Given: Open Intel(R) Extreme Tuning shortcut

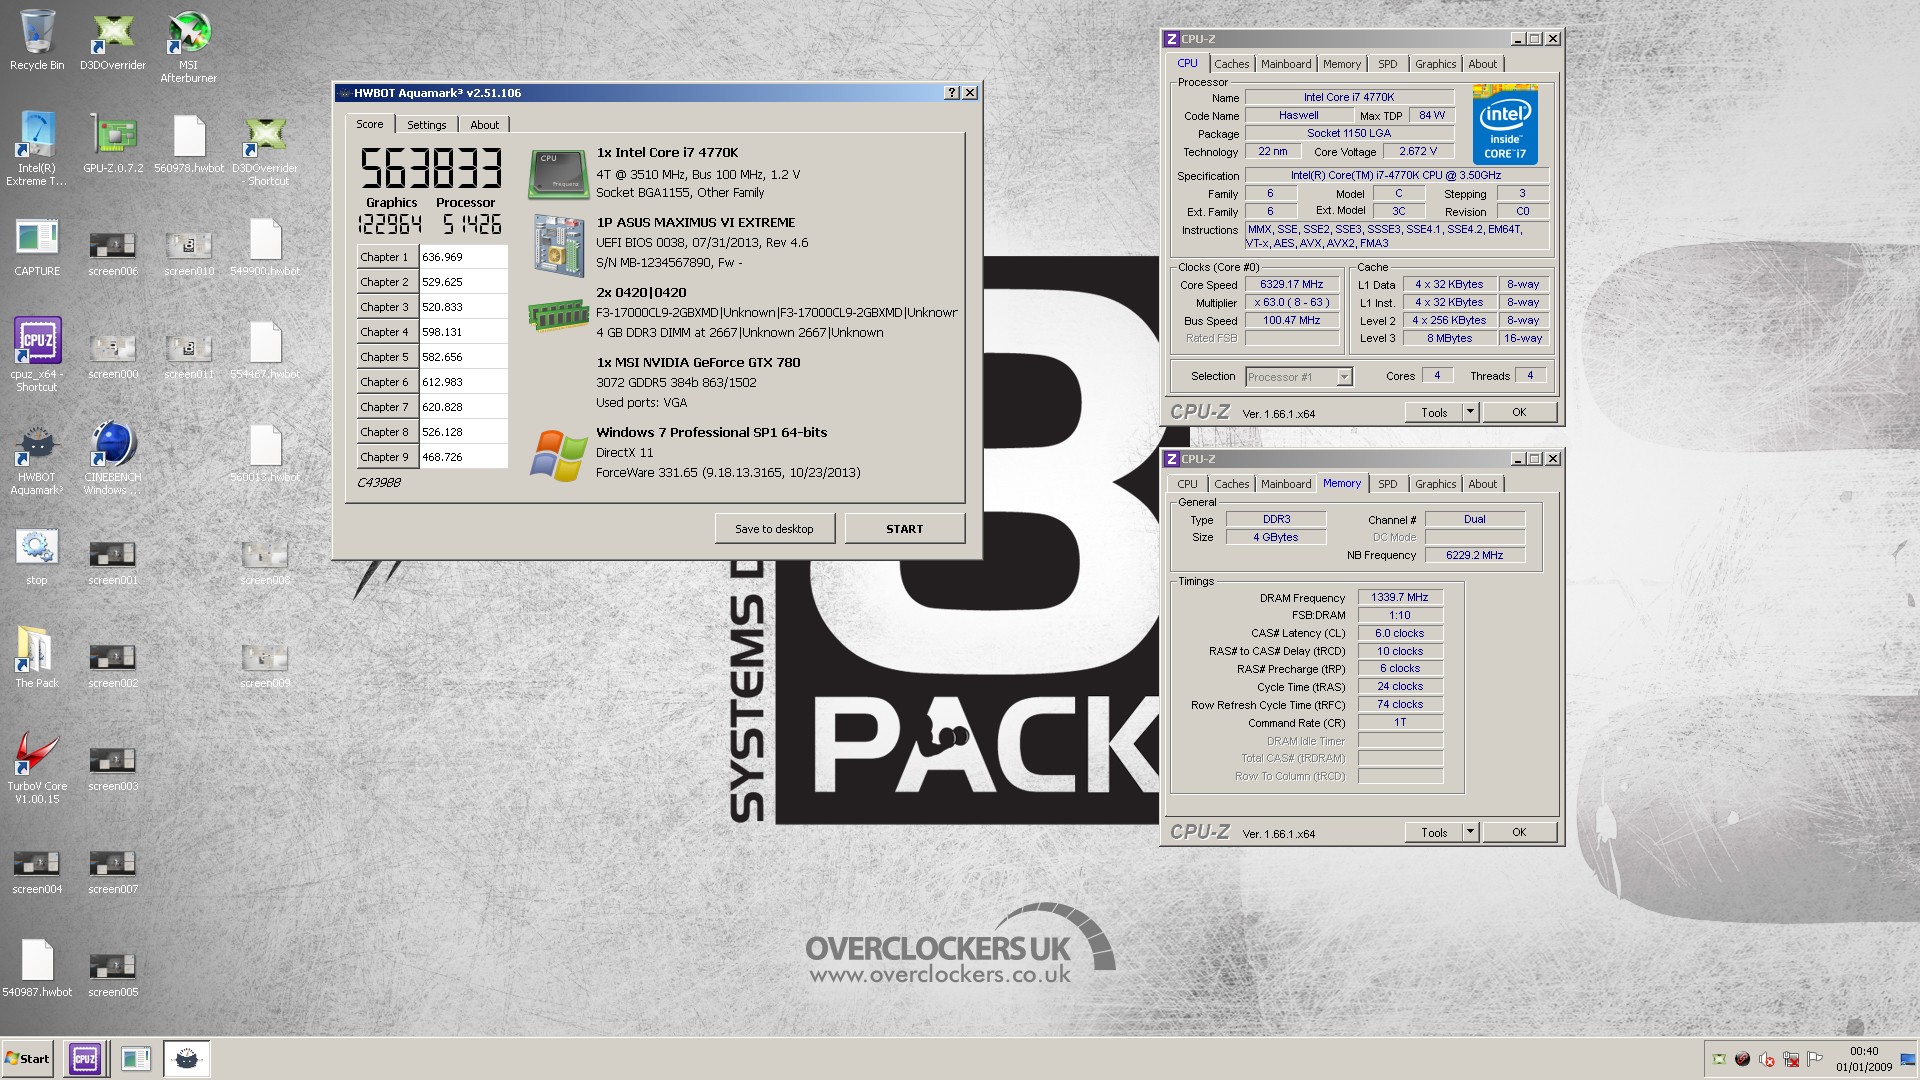Looking at the screenshot, I should click(x=37, y=148).
